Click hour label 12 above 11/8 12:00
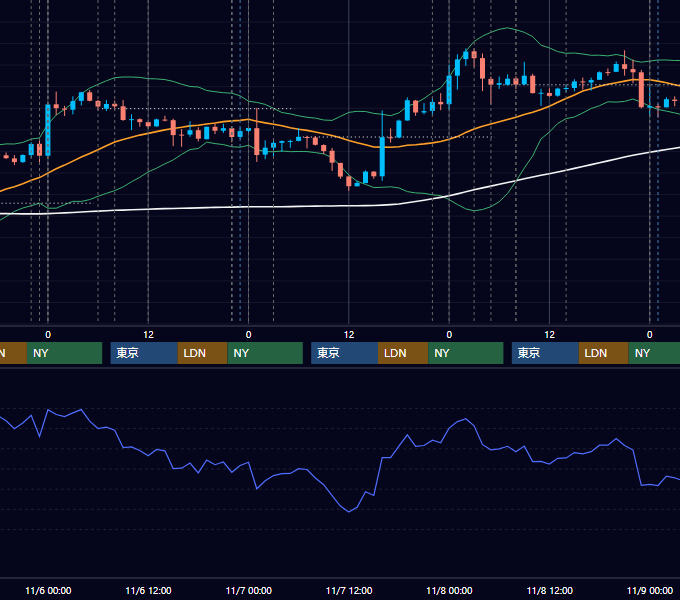This screenshot has width=680, height=600. pos(549,335)
